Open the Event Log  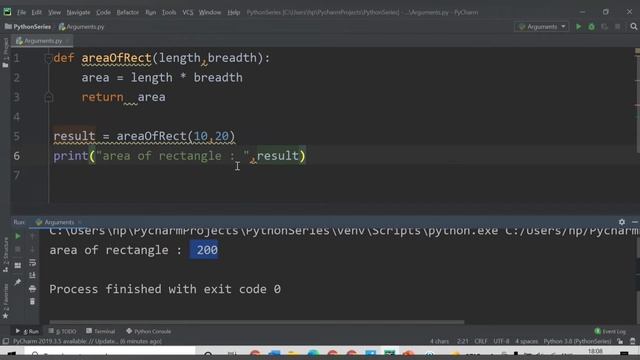[x=610, y=331]
